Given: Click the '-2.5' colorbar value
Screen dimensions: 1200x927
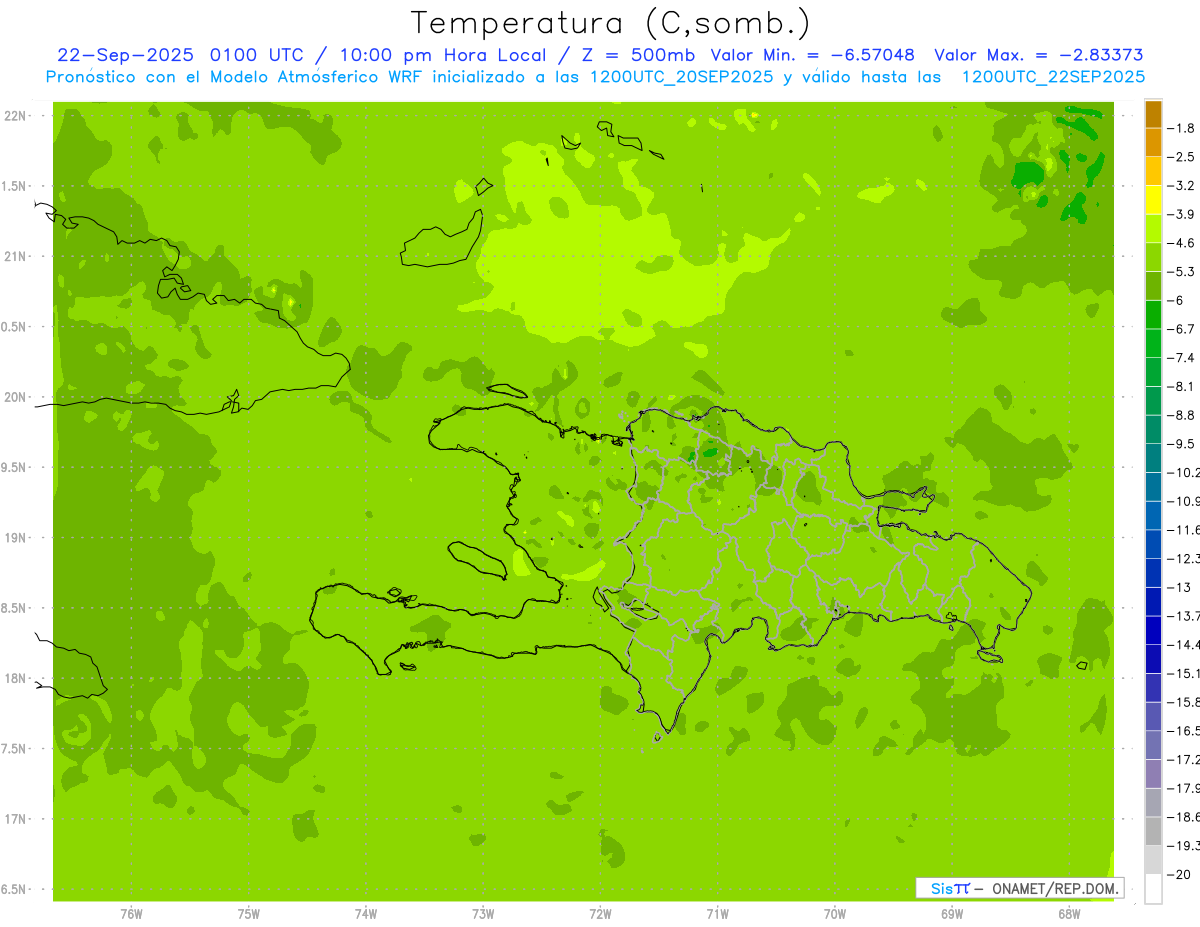Looking at the screenshot, I should click(1181, 157).
